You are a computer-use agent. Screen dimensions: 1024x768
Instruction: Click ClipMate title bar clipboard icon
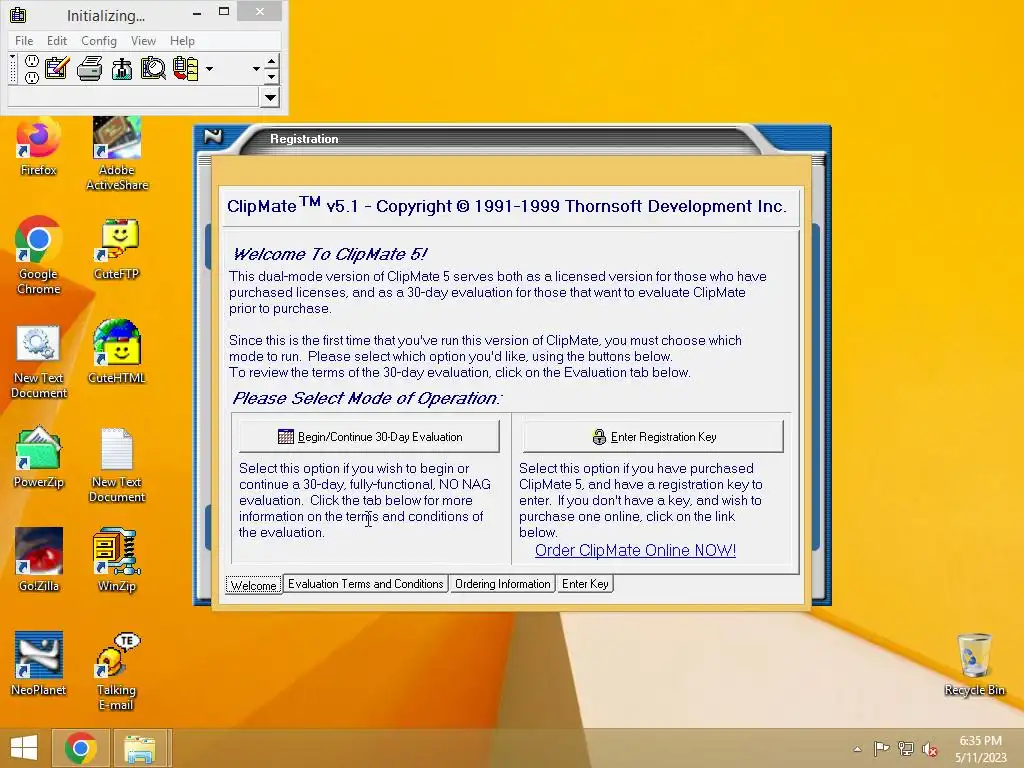(18, 14)
